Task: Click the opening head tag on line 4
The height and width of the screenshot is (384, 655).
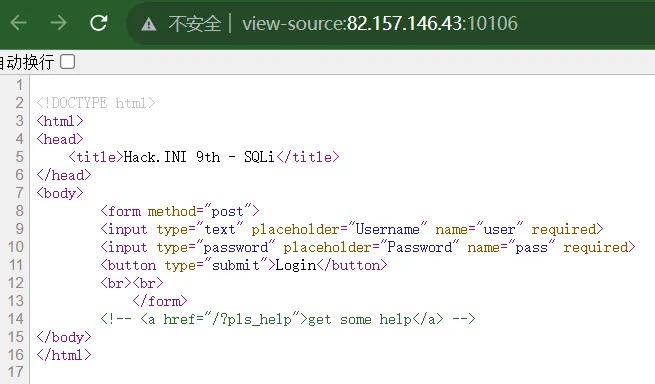Action: pos(60,139)
